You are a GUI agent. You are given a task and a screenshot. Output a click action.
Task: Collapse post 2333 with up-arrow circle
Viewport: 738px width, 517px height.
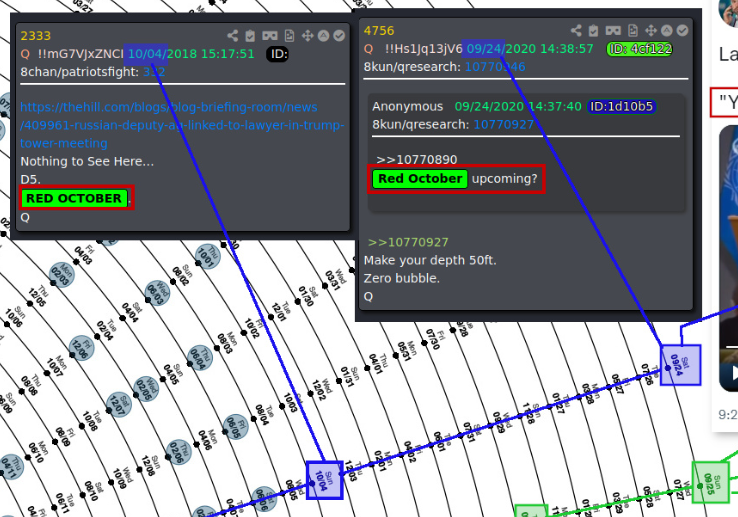pyautogui.click(x=323, y=36)
